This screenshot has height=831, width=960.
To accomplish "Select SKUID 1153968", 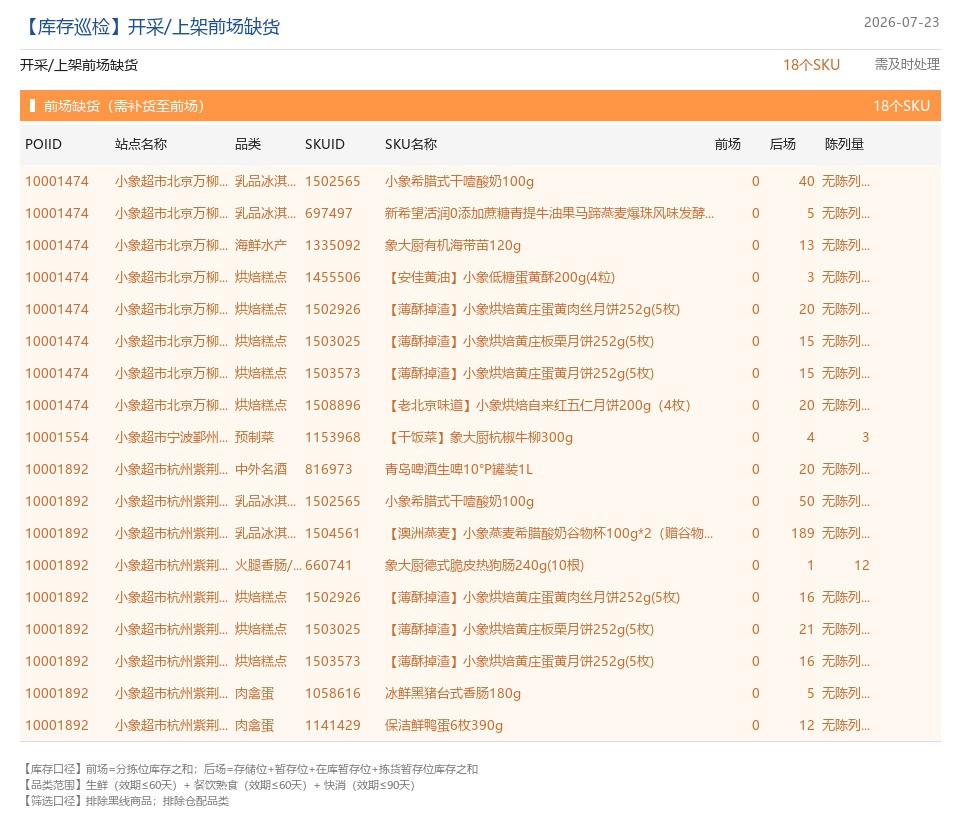I will coord(332,438).
